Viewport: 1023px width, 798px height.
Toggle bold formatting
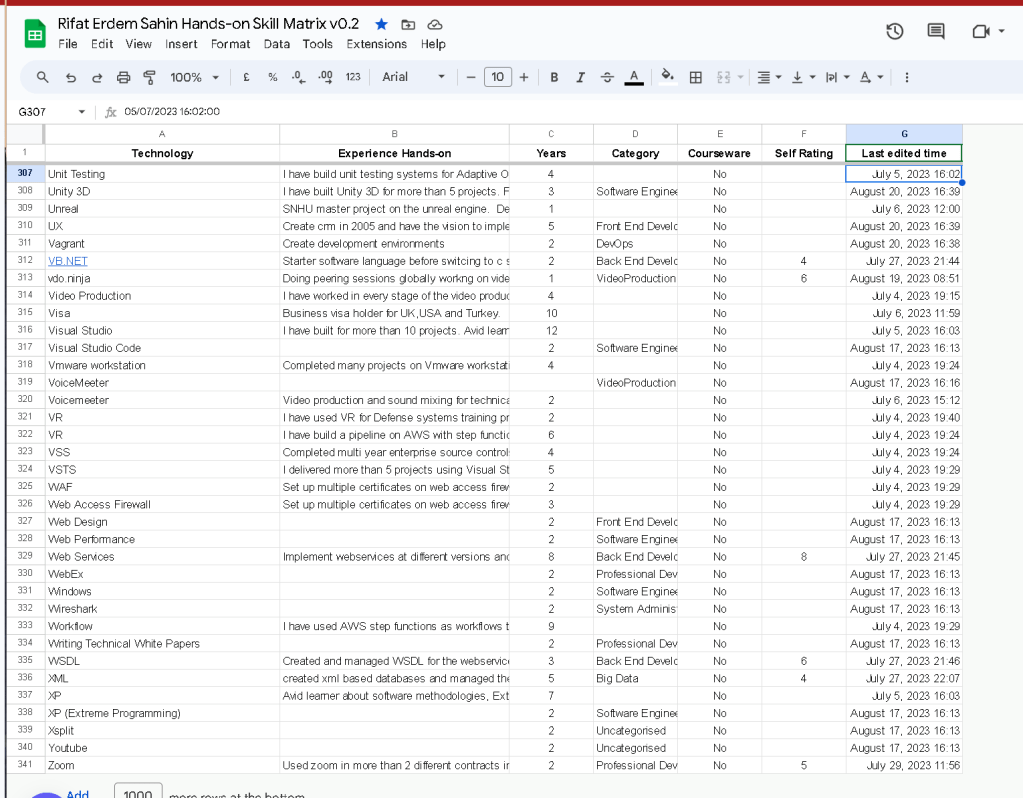coord(554,77)
